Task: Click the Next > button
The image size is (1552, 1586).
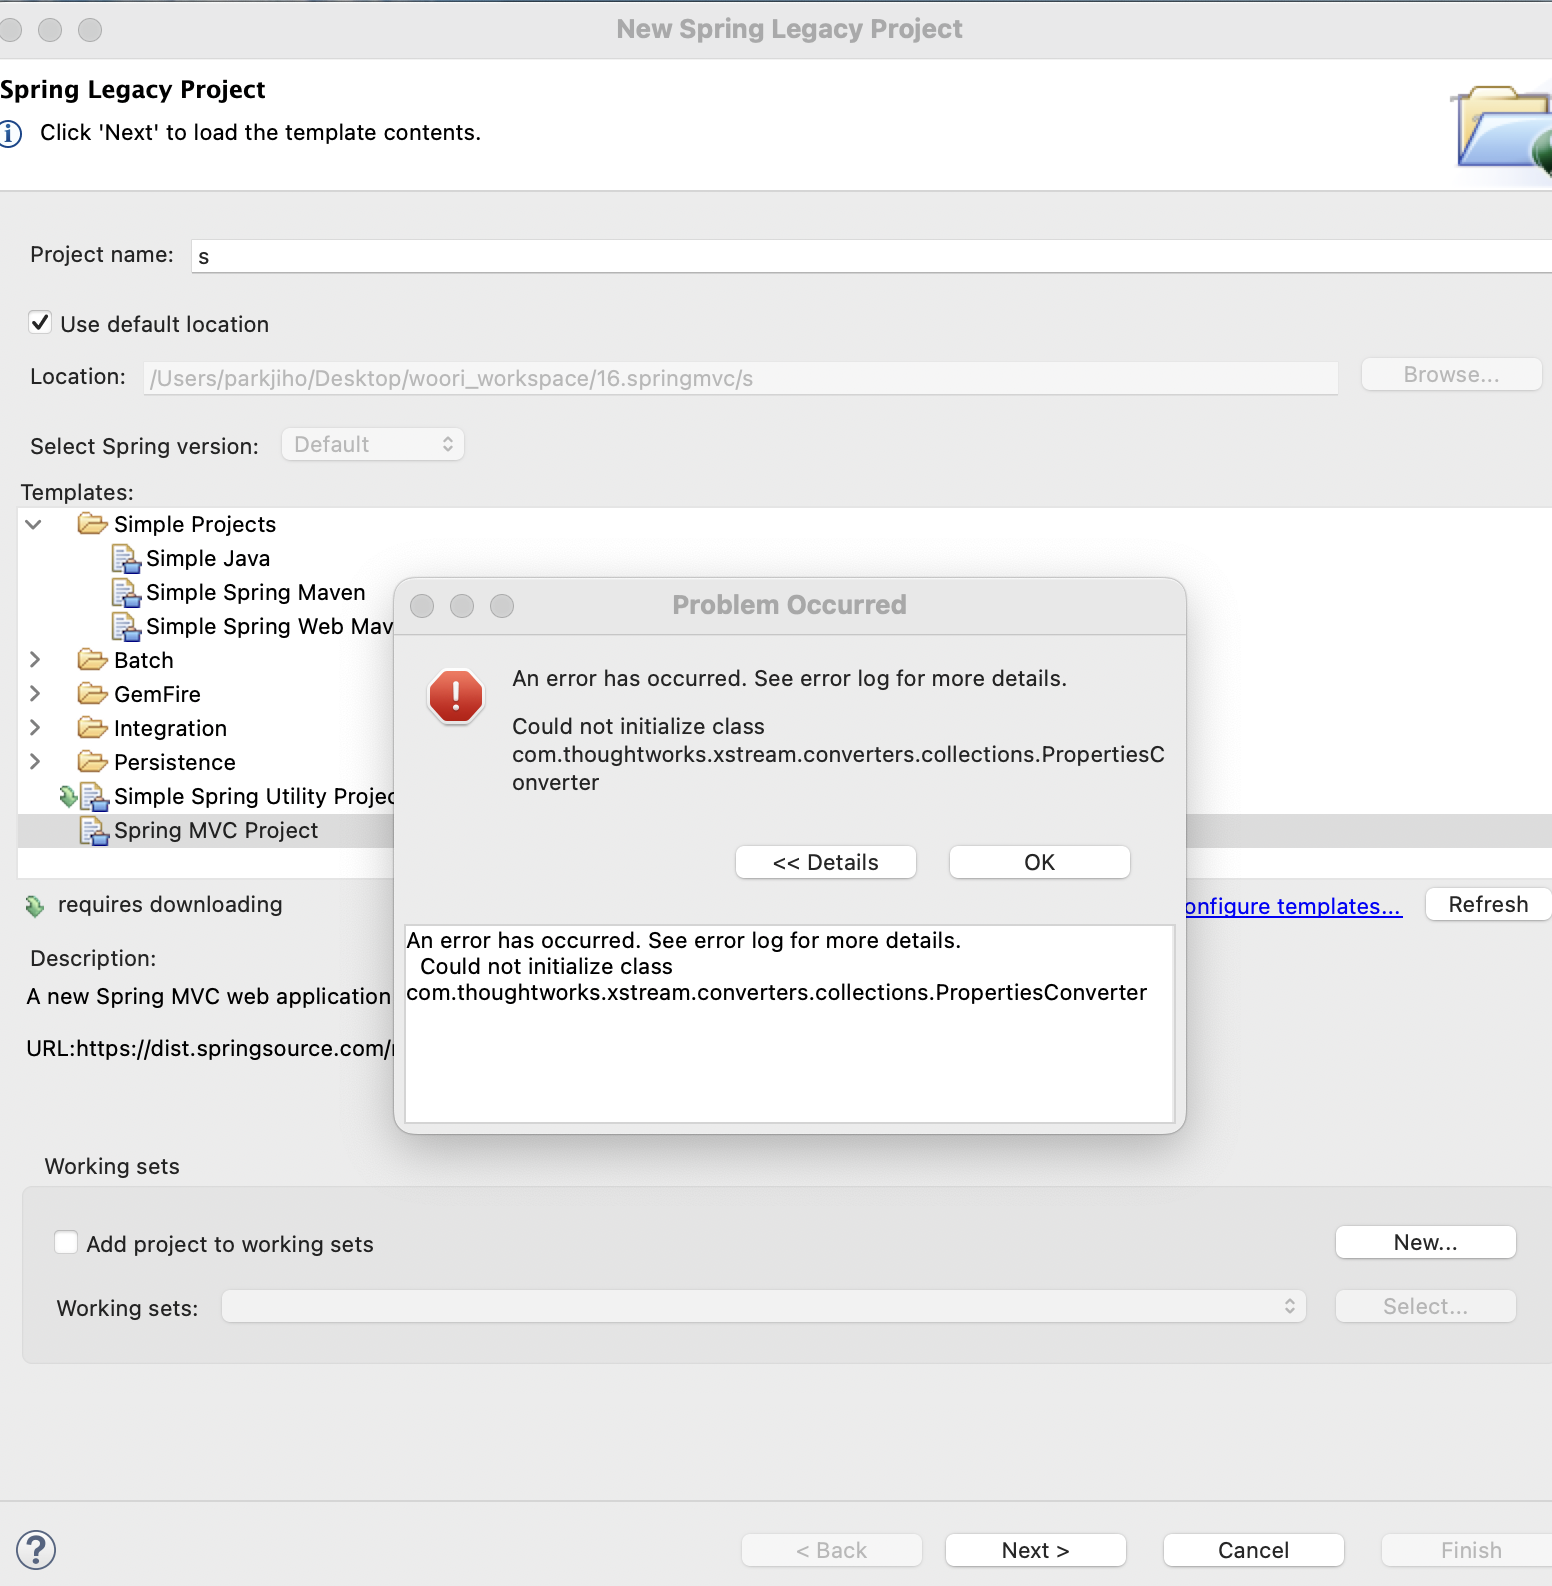Action: click(1036, 1550)
